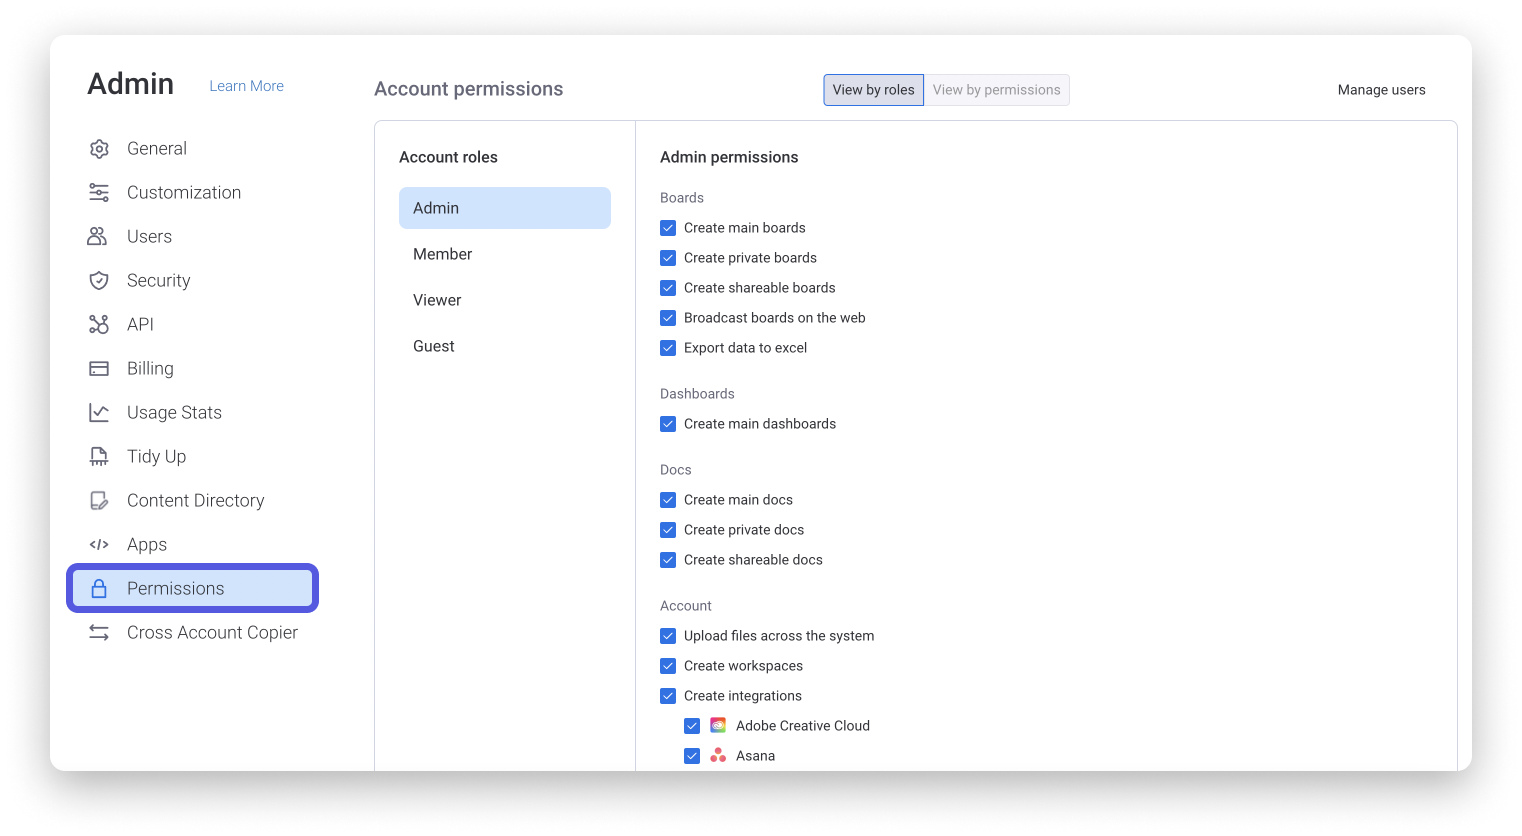Toggle Create private boards checkbox
Image resolution: width=1522 pixels, height=836 pixels.
668,258
